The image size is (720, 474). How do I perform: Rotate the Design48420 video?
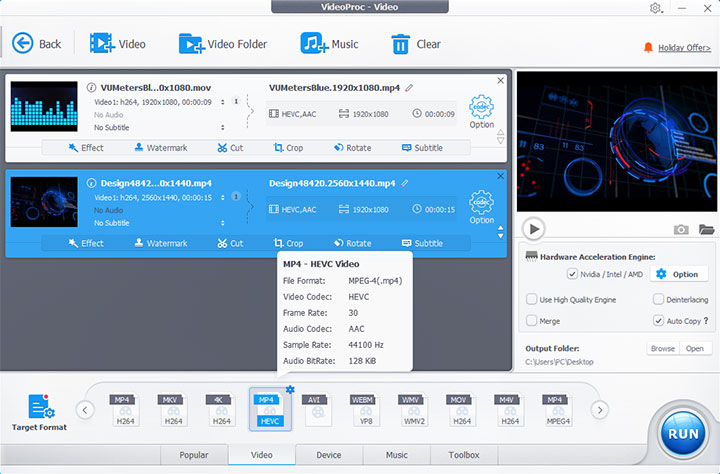(353, 243)
